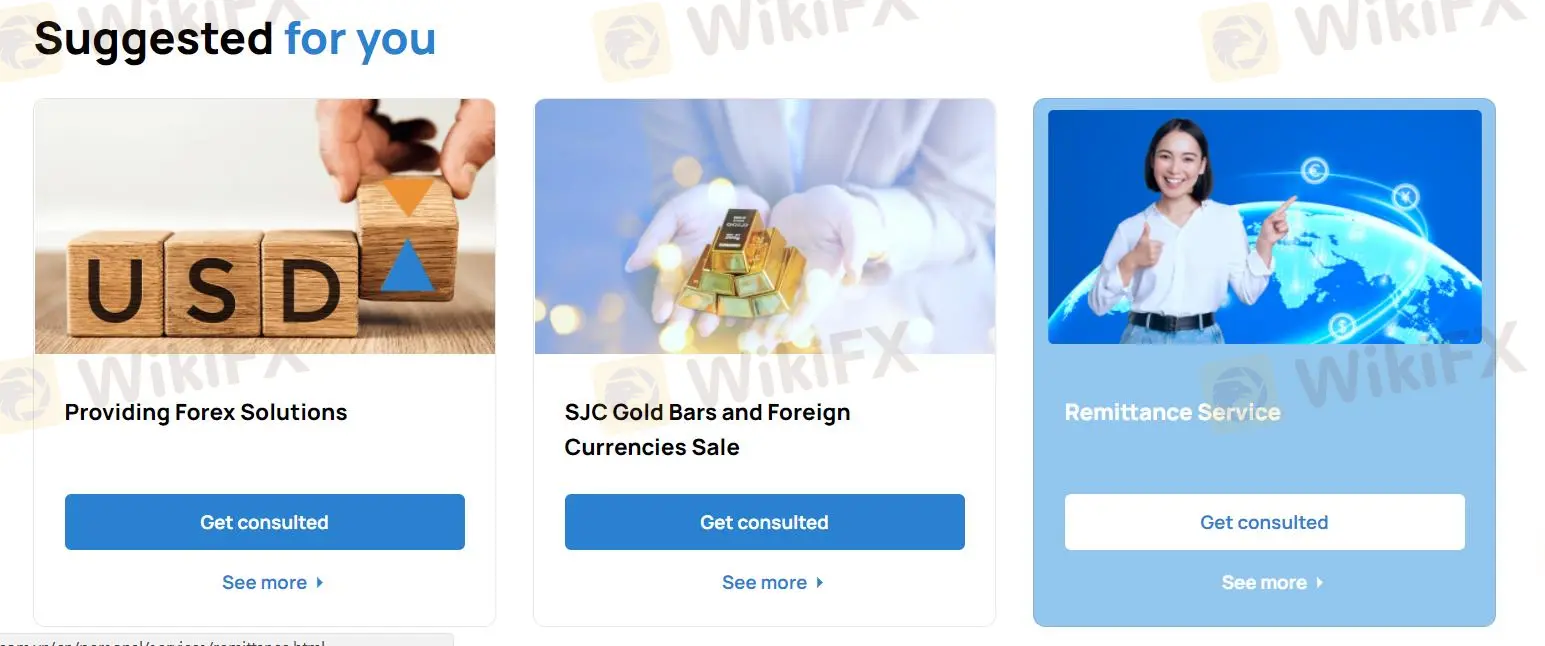
Task: Click the Providing Forex Solutions title
Action: pos(206,412)
